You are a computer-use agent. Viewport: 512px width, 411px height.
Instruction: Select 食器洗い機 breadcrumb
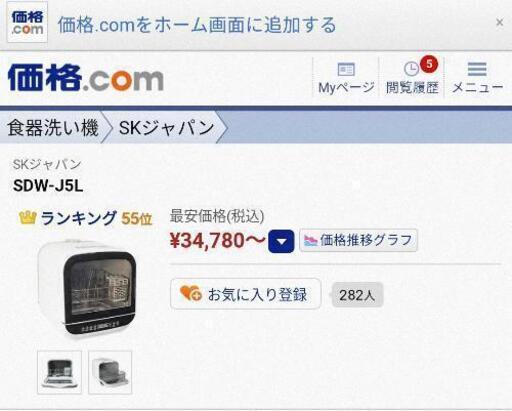(x=53, y=128)
